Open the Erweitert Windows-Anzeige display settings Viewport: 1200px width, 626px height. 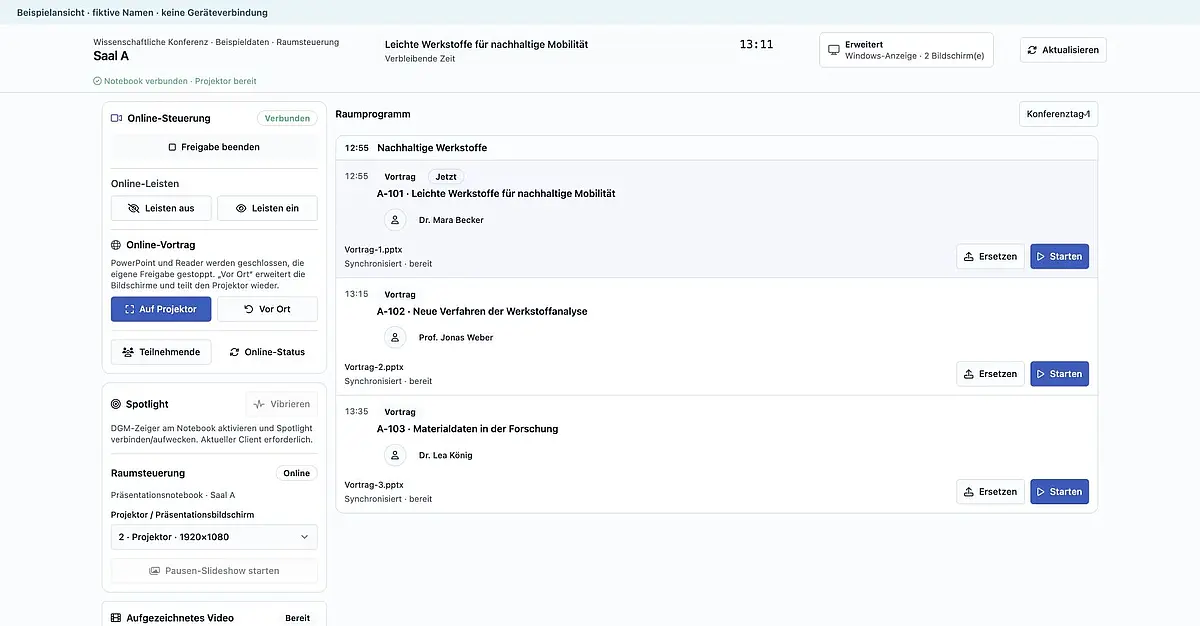[x=906, y=50]
